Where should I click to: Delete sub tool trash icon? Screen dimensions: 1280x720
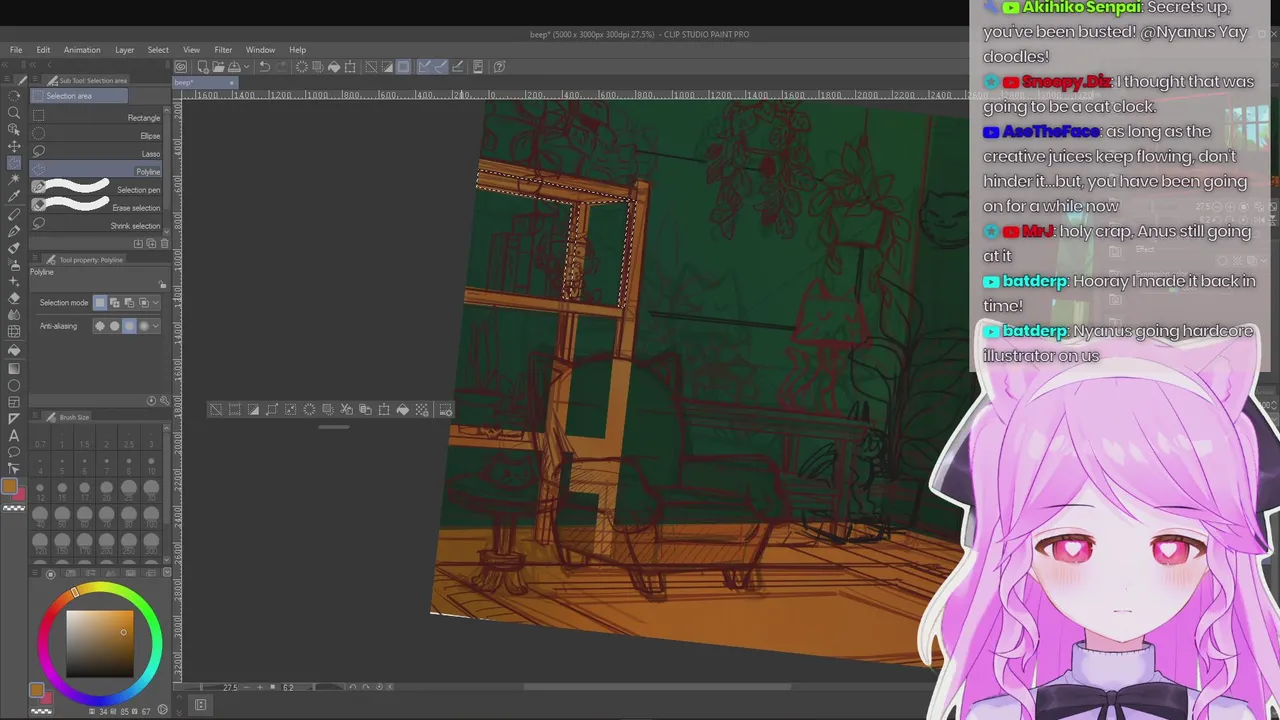164,243
